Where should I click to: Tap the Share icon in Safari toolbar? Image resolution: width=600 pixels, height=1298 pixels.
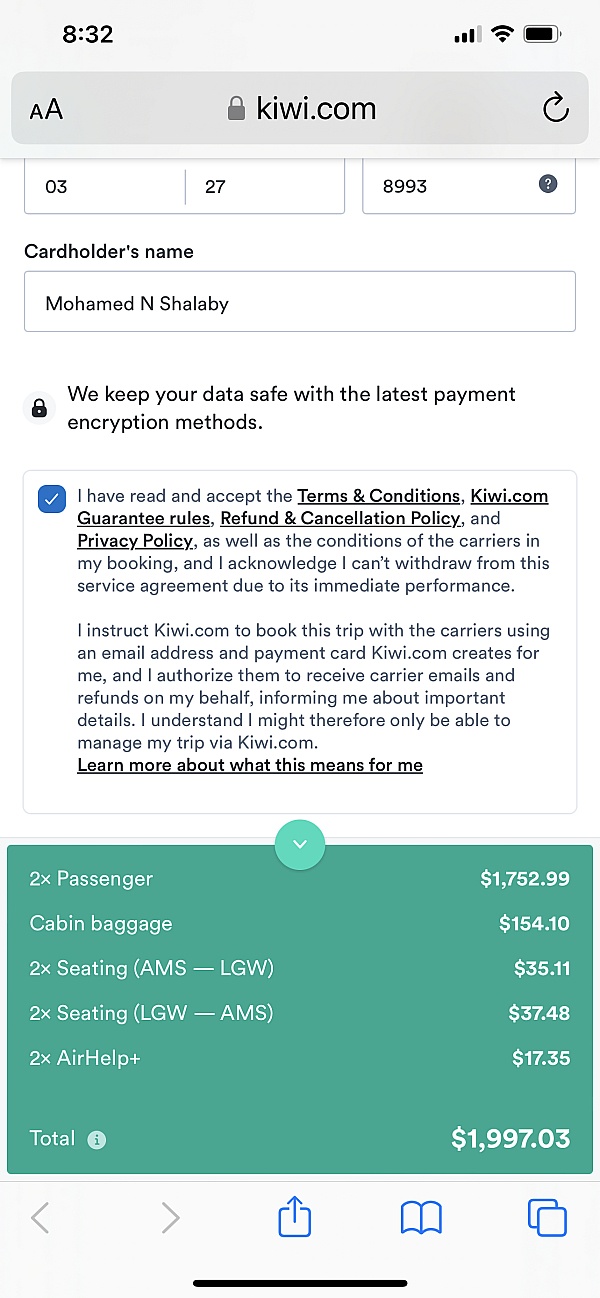coord(294,1217)
